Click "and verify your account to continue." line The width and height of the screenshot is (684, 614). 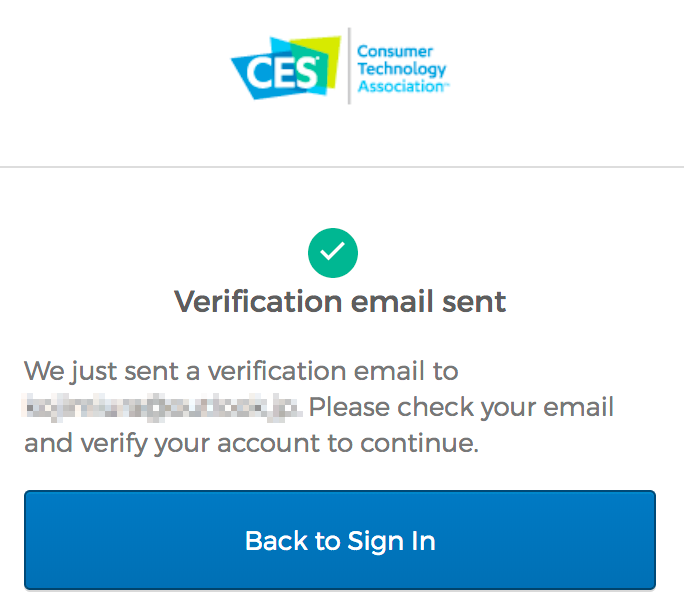pos(252,444)
